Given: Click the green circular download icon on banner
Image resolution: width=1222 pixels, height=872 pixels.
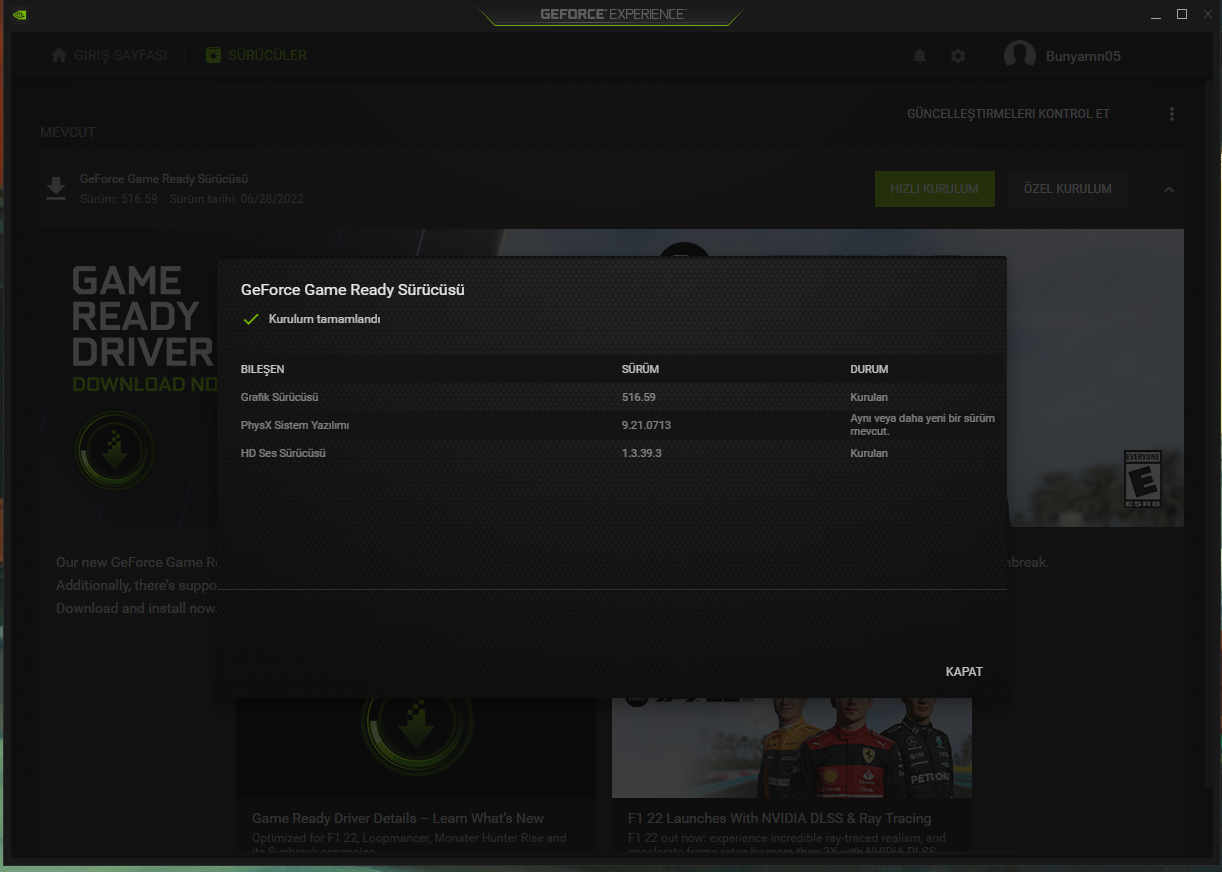Looking at the screenshot, I should click(115, 450).
